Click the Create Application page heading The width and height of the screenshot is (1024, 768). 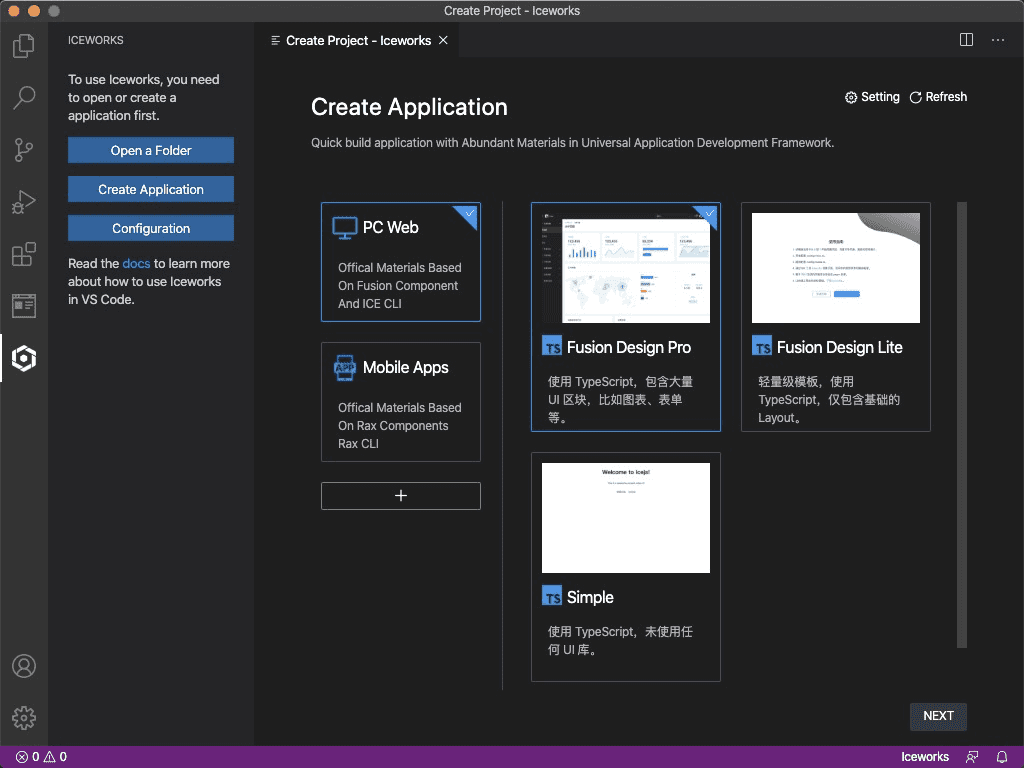[x=409, y=107]
